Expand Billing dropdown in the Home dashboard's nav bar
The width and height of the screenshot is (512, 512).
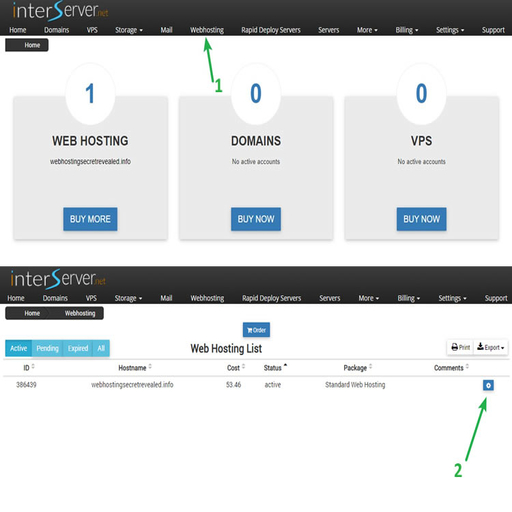pyautogui.click(x=407, y=30)
